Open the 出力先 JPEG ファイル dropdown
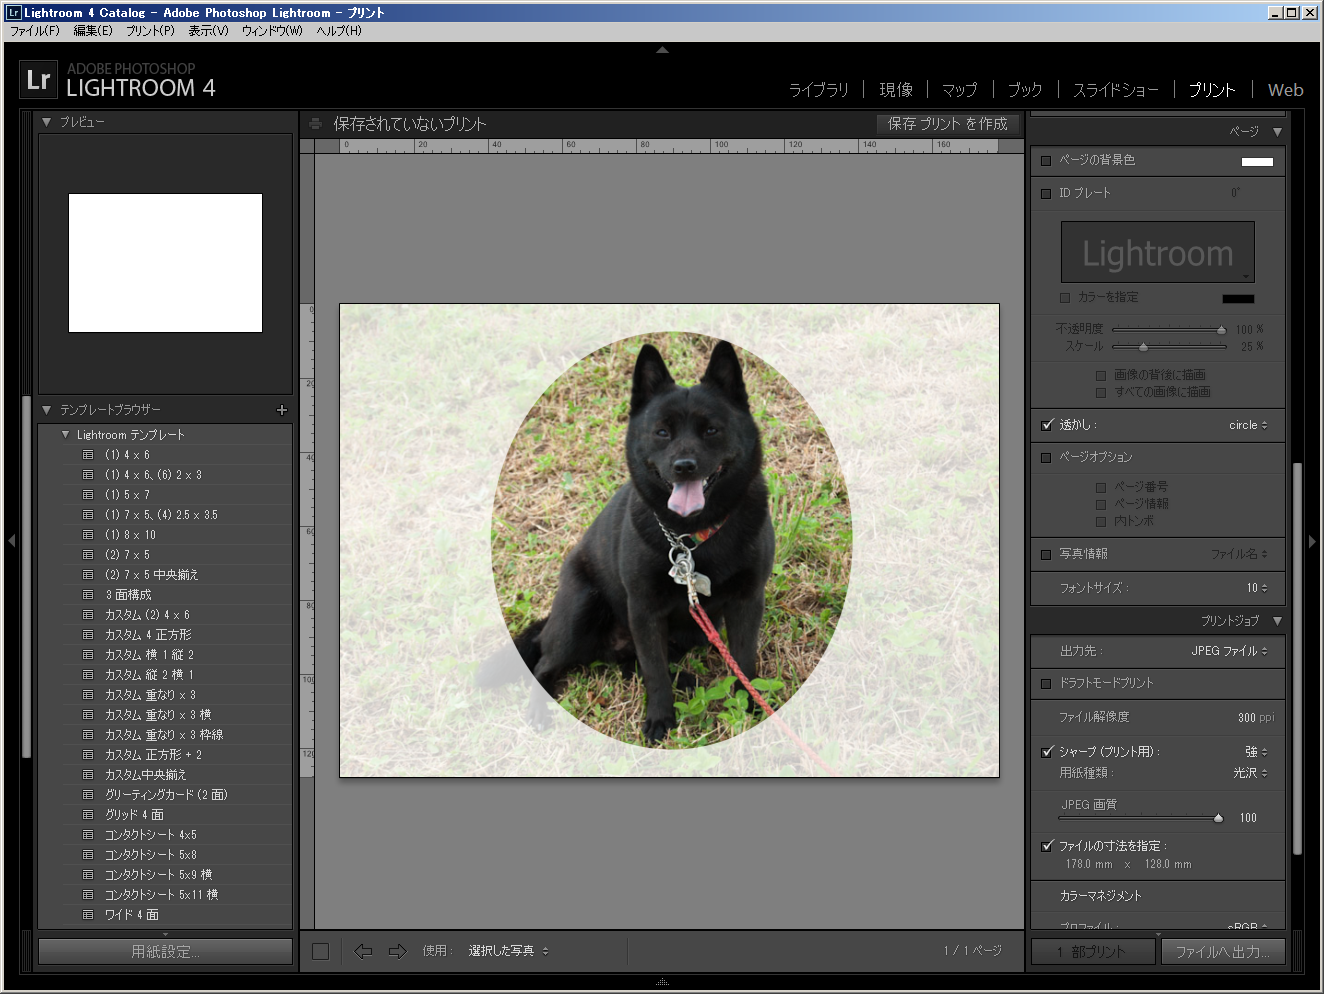Viewport: 1324px width, 994px height. (x=1229, y=651)
